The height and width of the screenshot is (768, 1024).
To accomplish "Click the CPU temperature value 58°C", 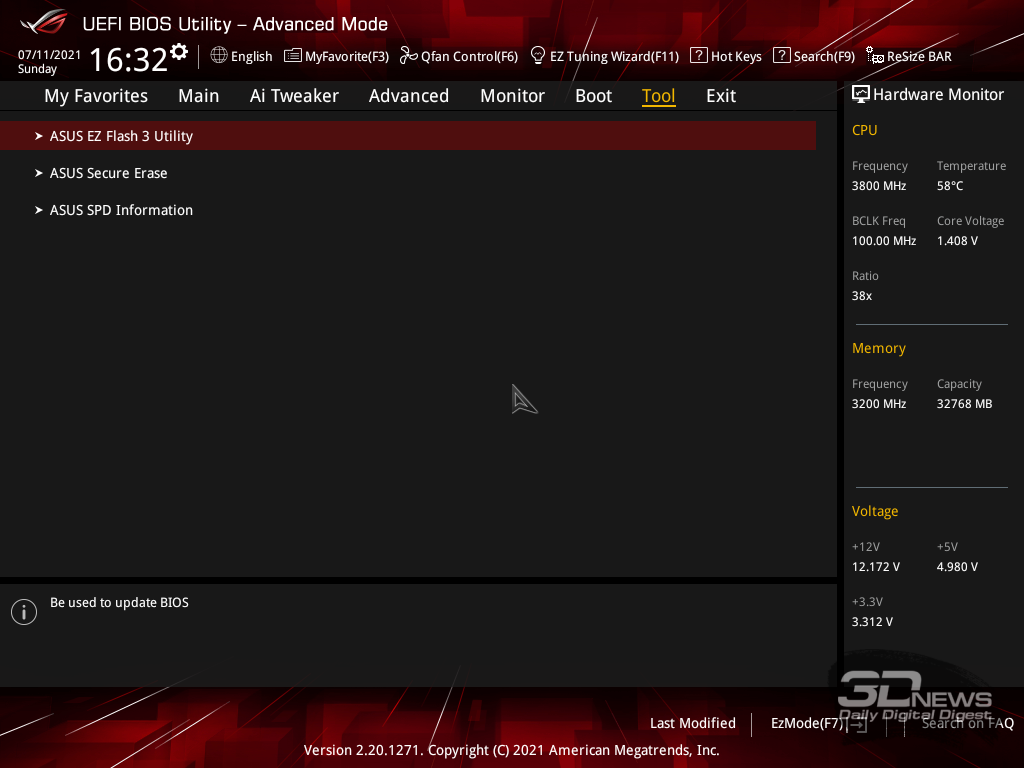I will pos(950,186).
